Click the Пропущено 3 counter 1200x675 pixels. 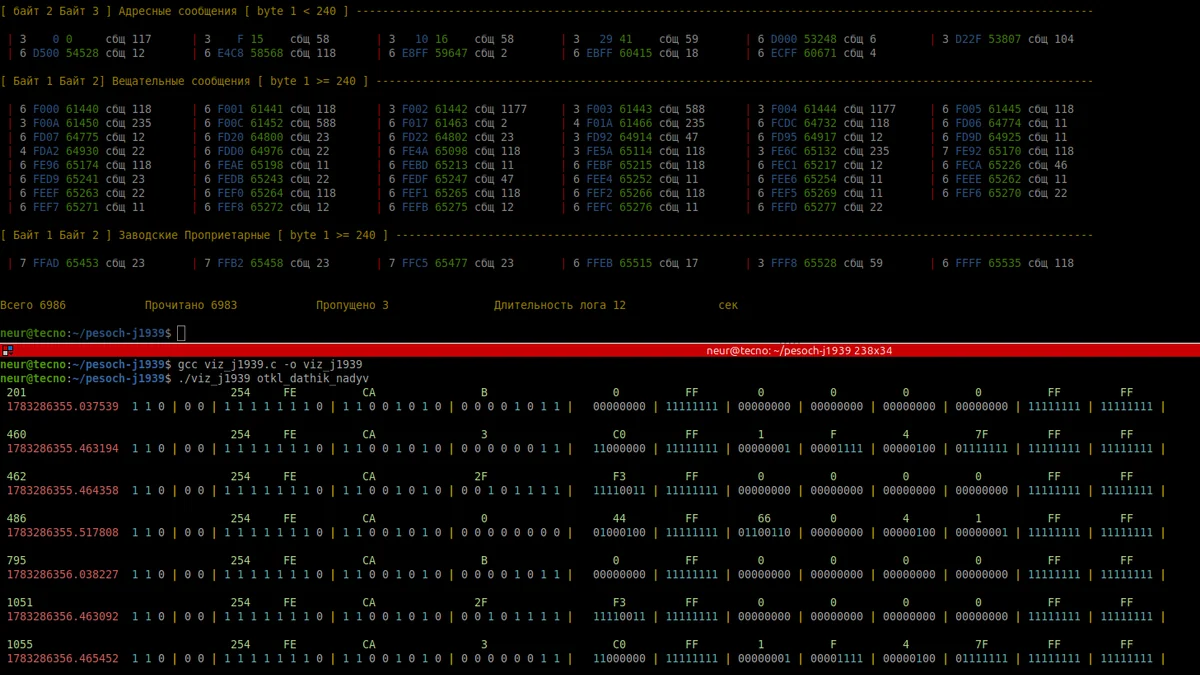pyautogui.click(x=353, y=305)
